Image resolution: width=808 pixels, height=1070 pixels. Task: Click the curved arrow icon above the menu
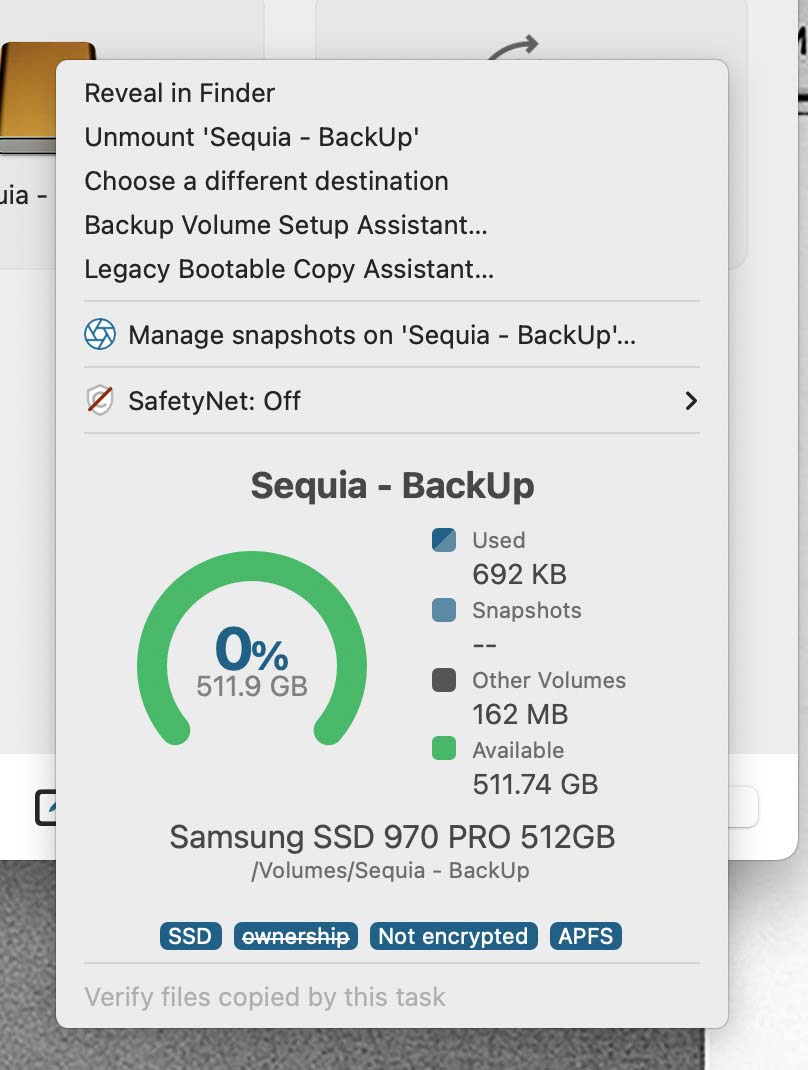(x=515, y=47)
